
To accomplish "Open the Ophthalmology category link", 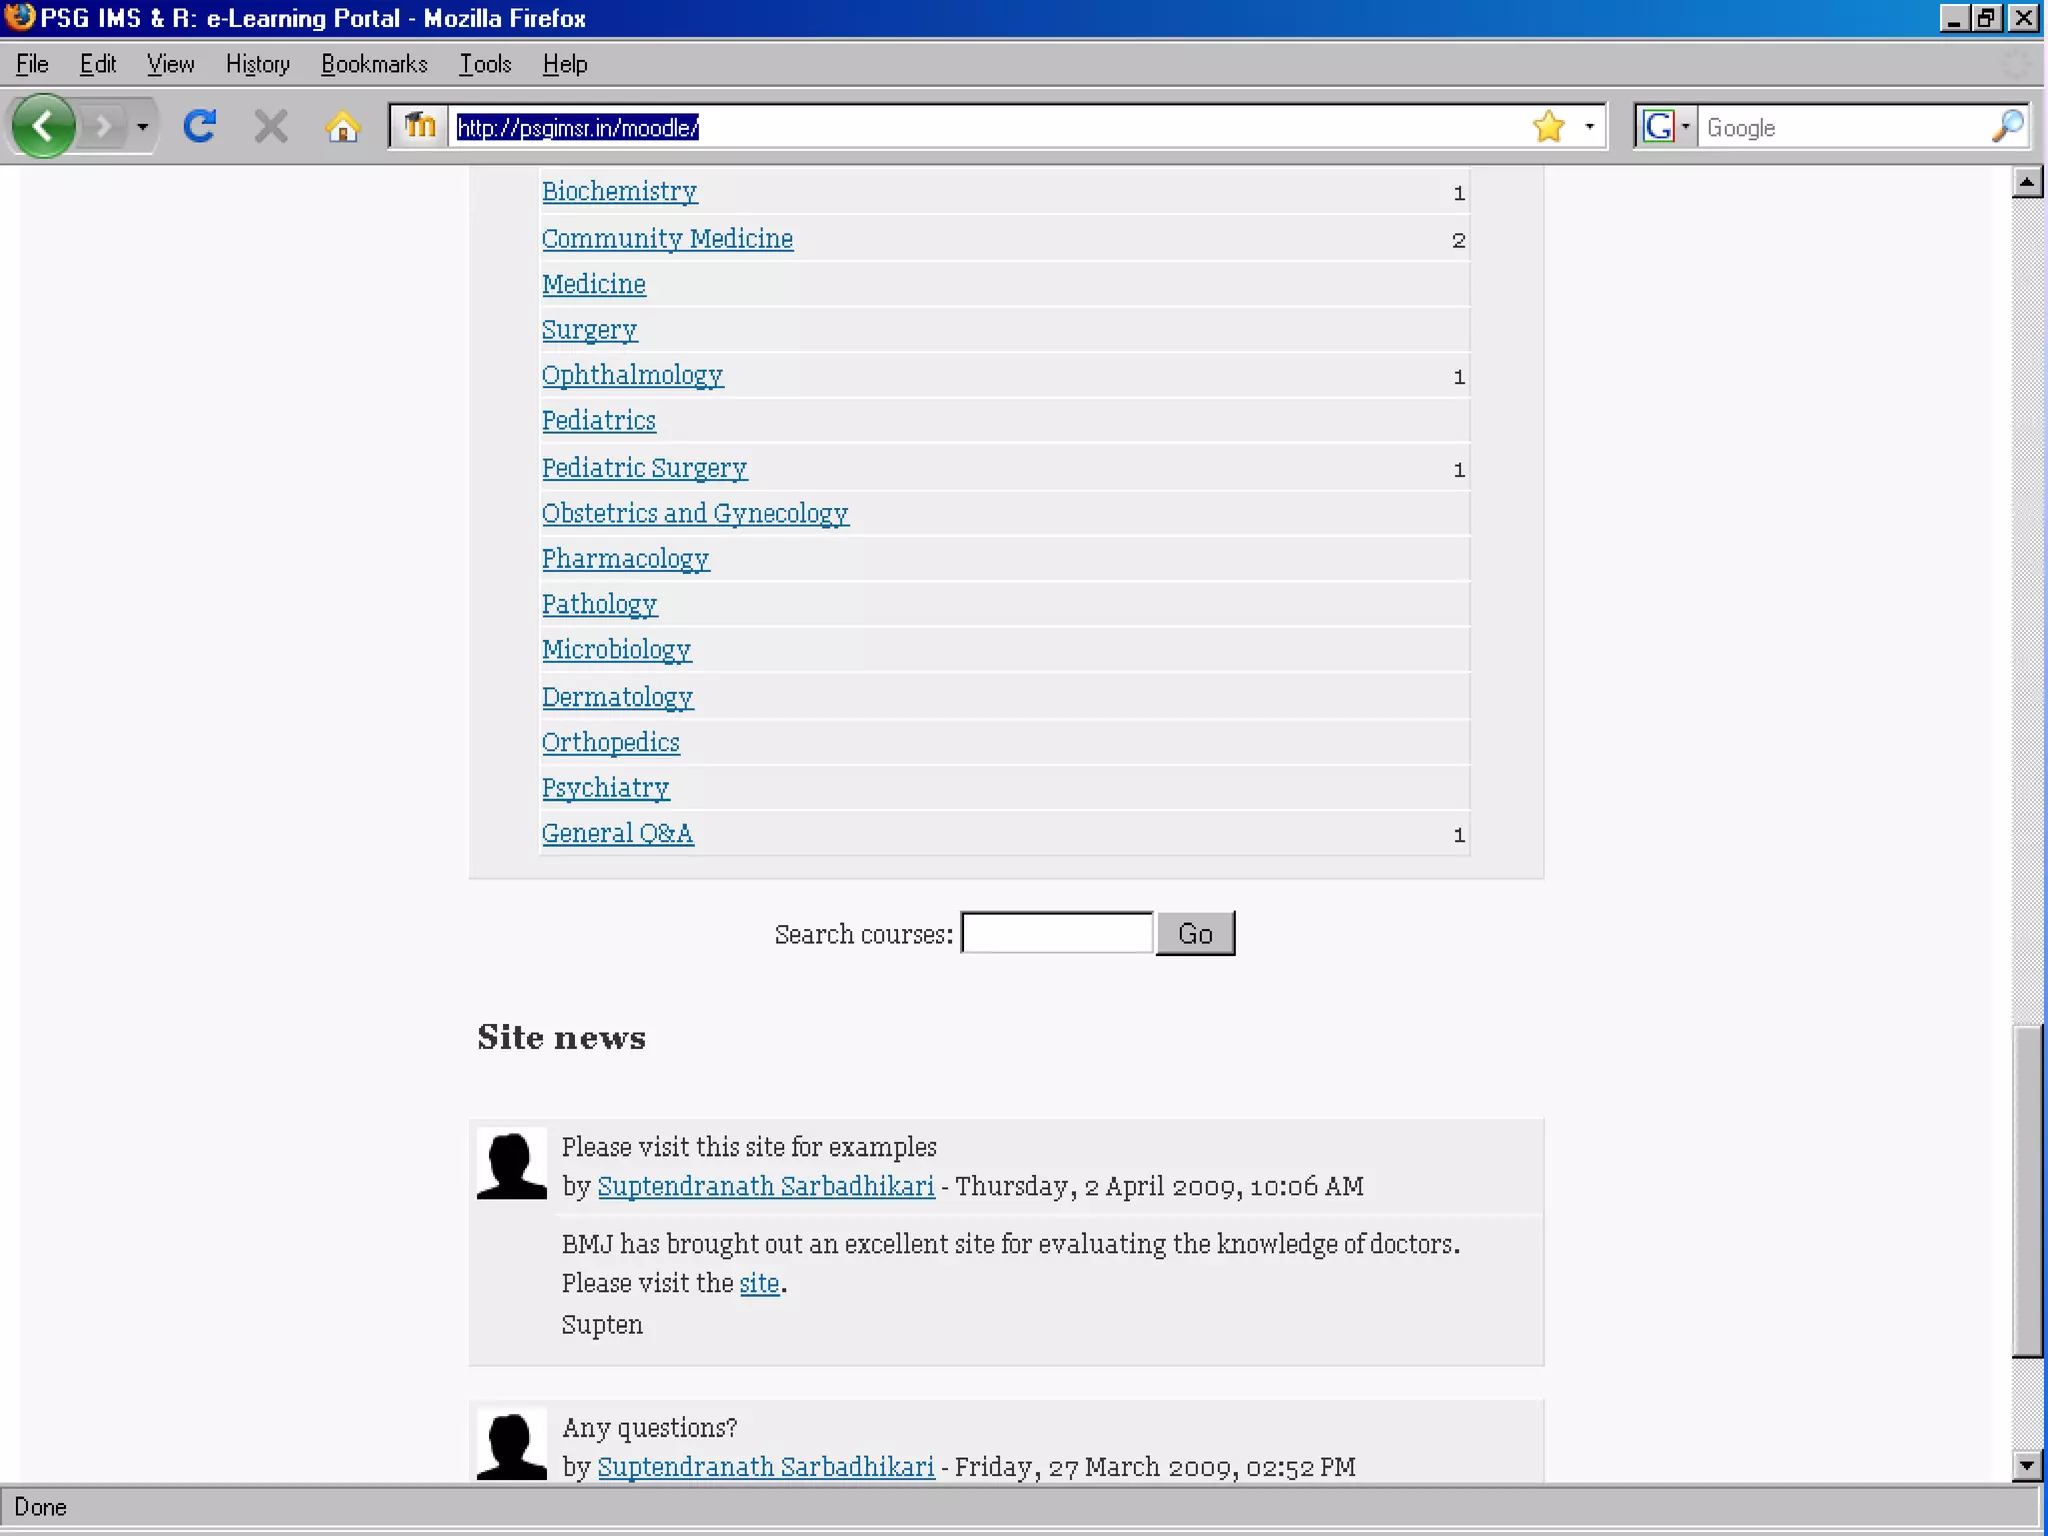I will pos(632,375).
